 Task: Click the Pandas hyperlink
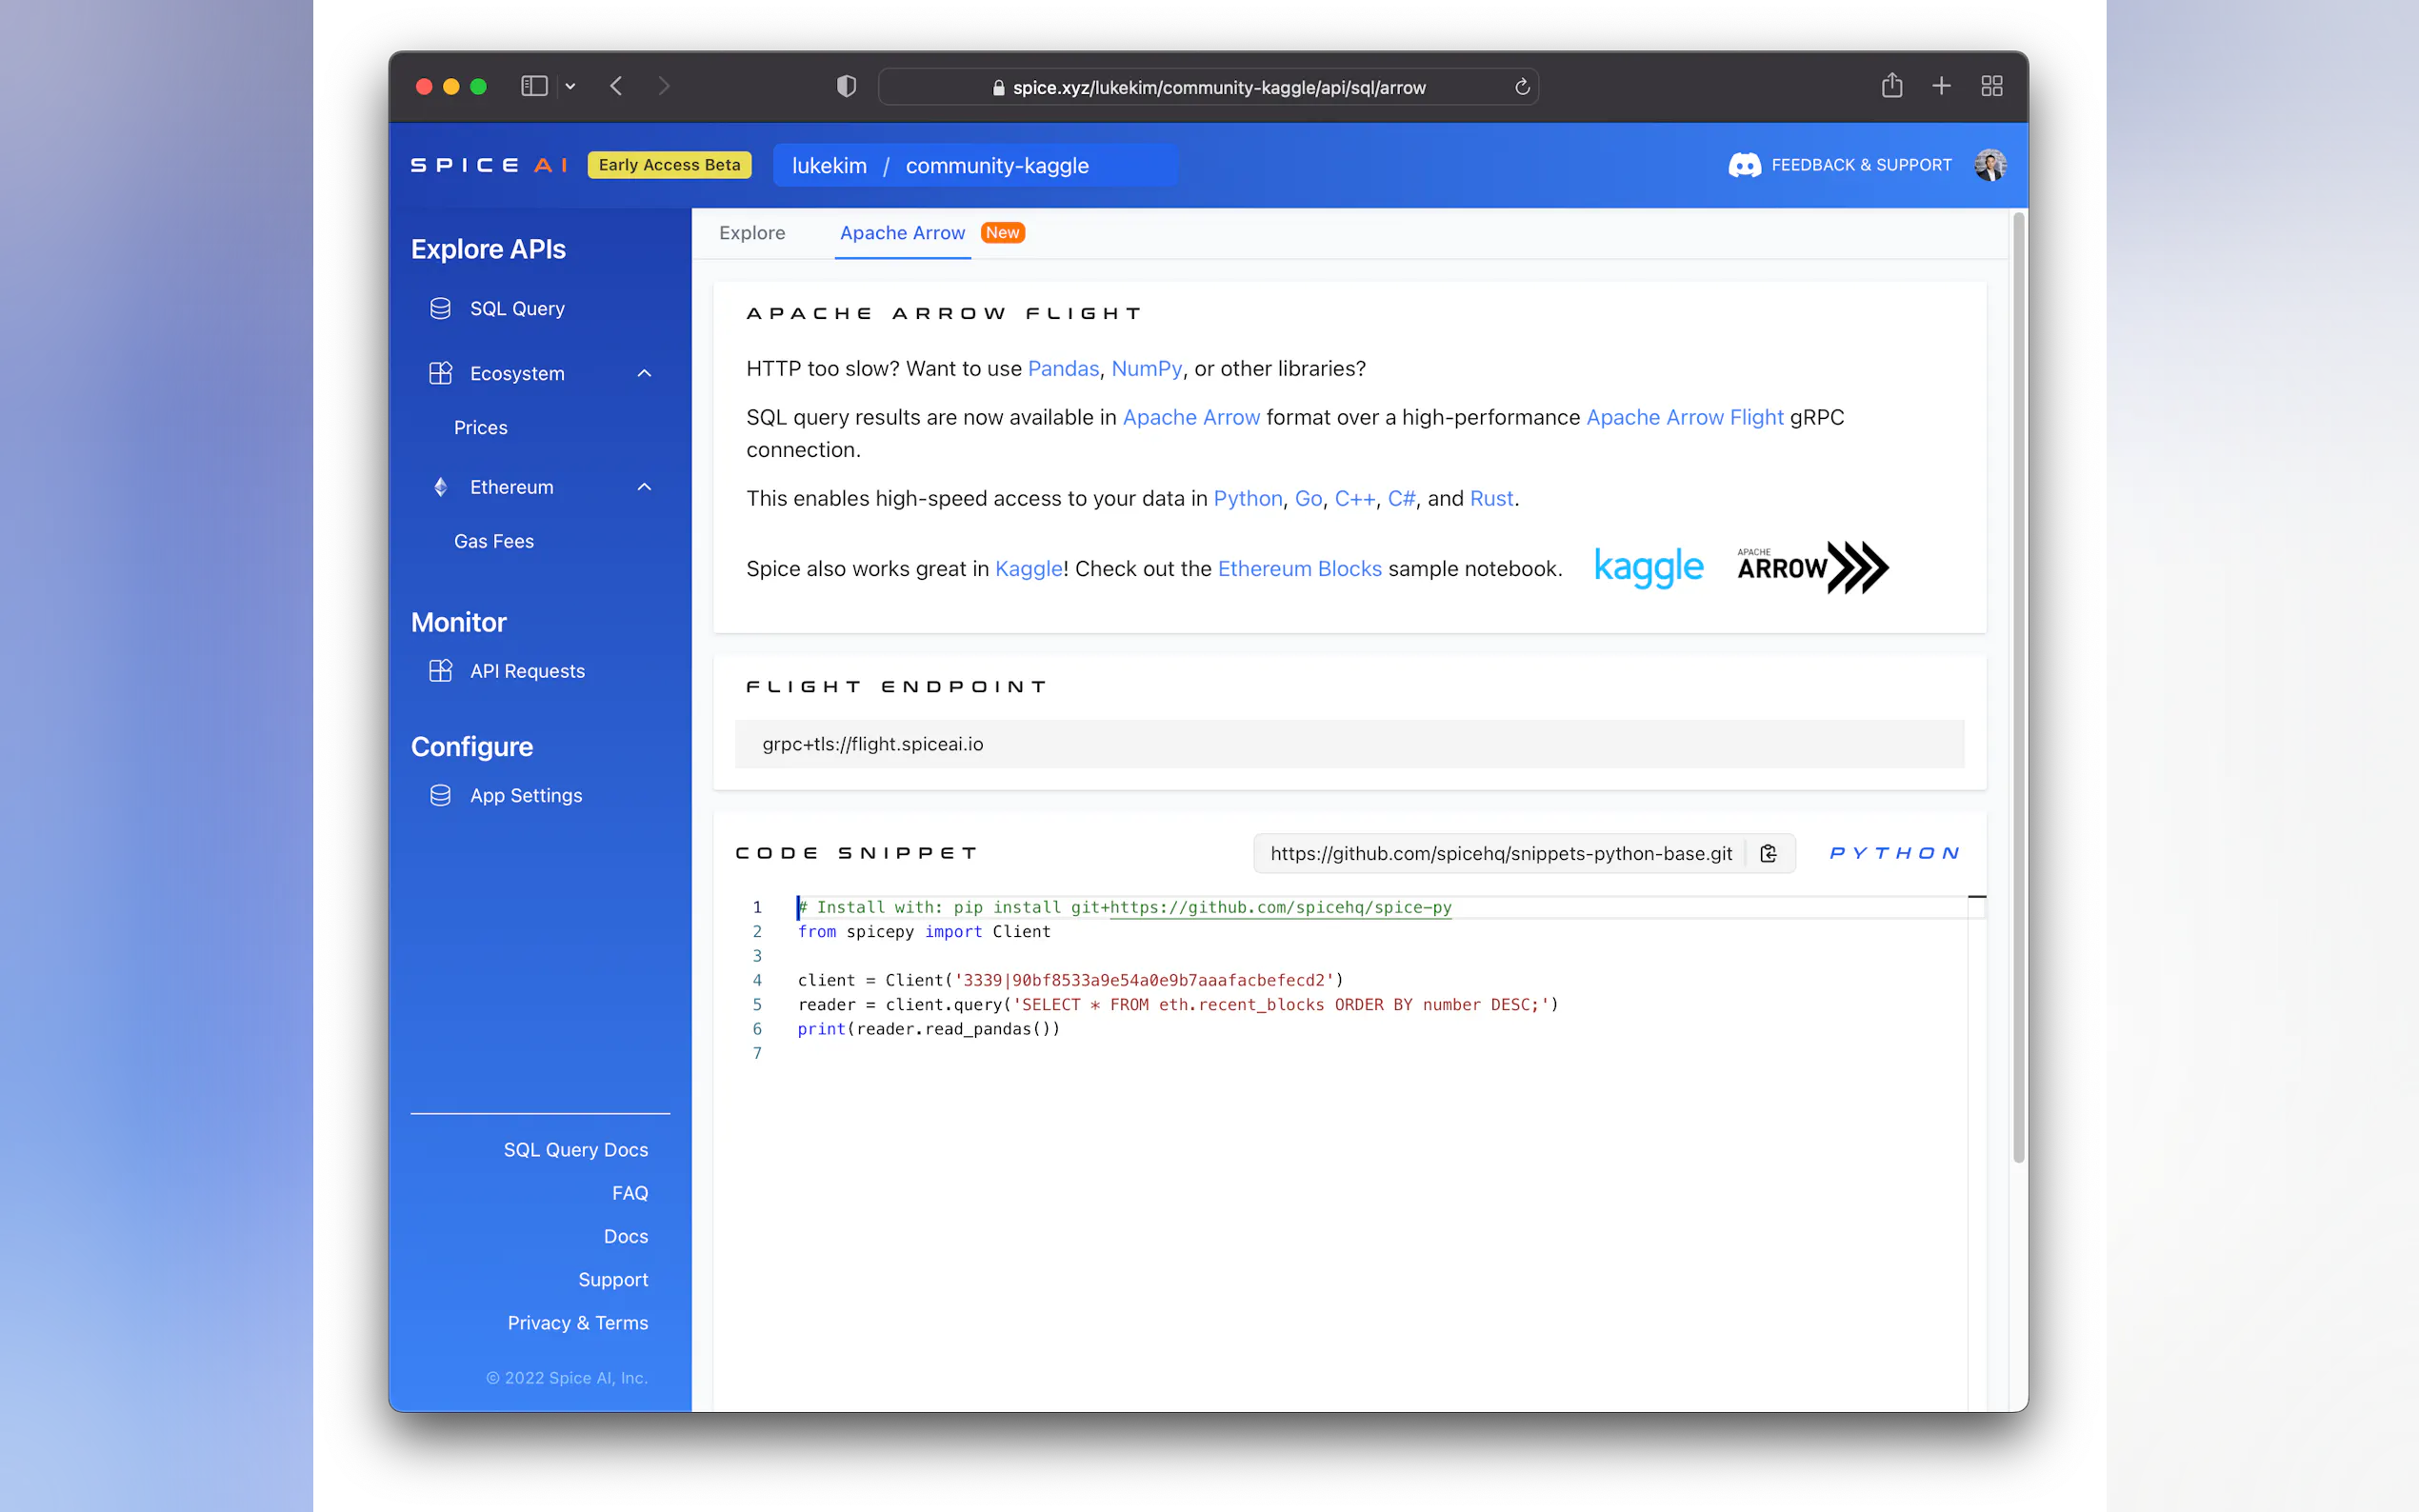pyautogui.click(x=1063, y=368)
